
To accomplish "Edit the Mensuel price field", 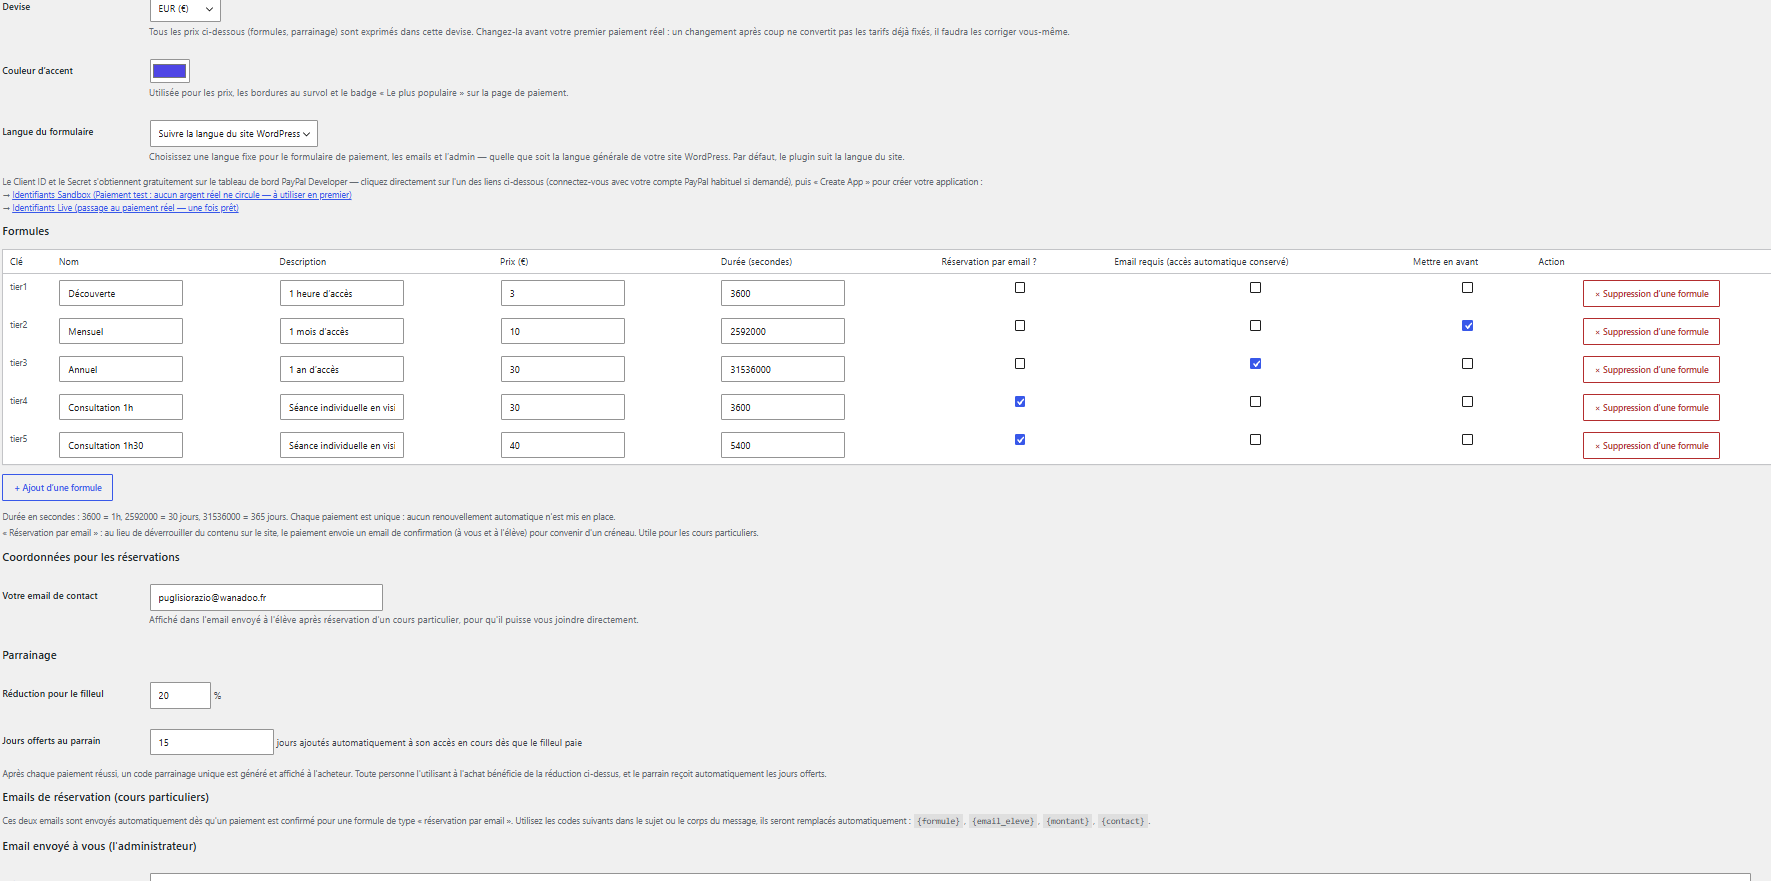I will 562,332.
